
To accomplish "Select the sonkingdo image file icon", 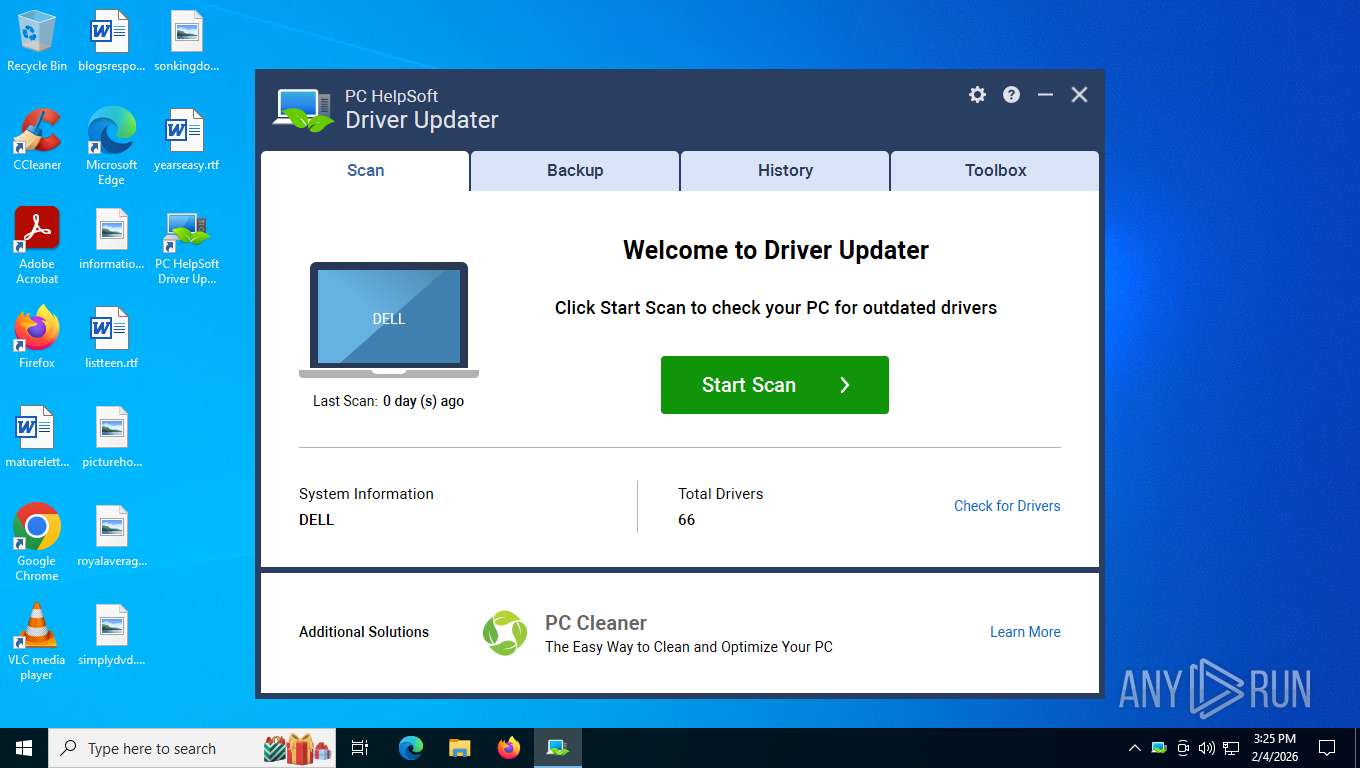I will (186, 42).
